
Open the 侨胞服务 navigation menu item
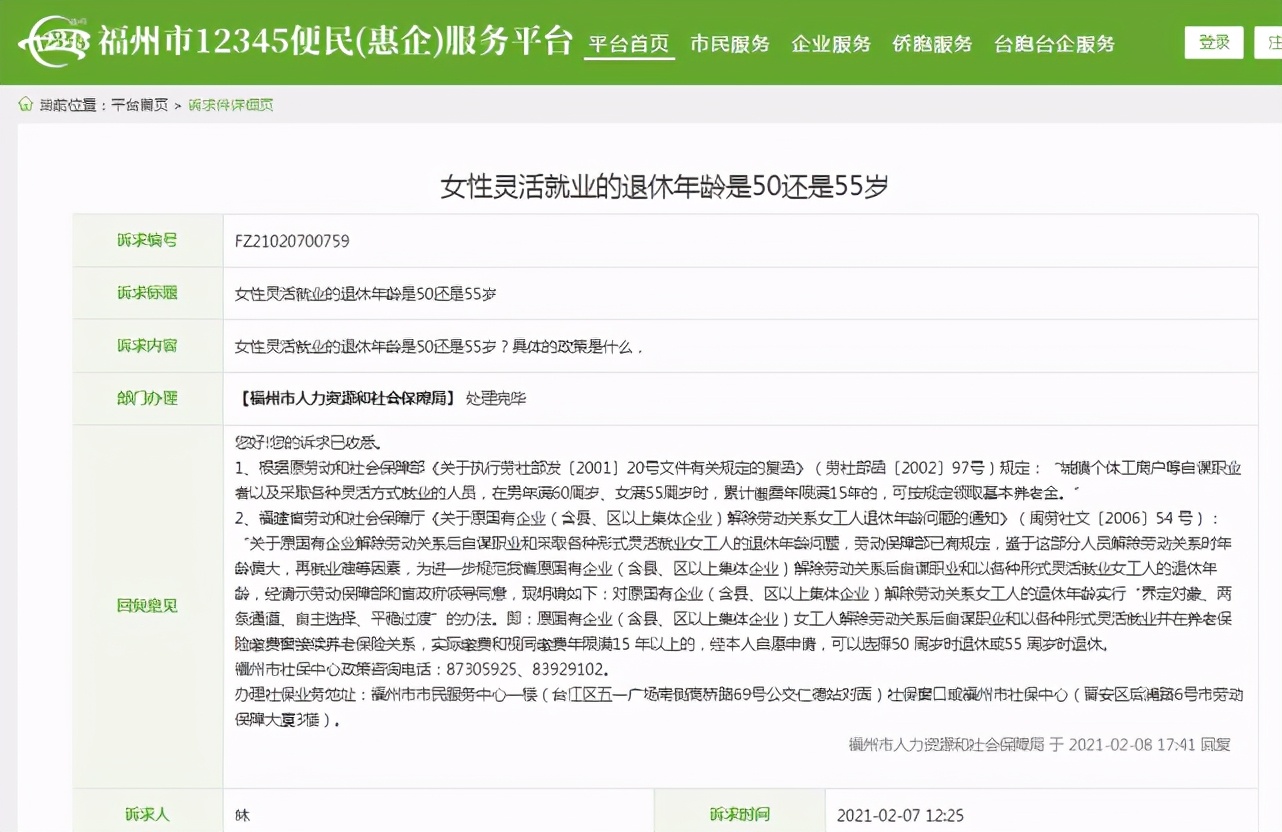click(932, 44)
